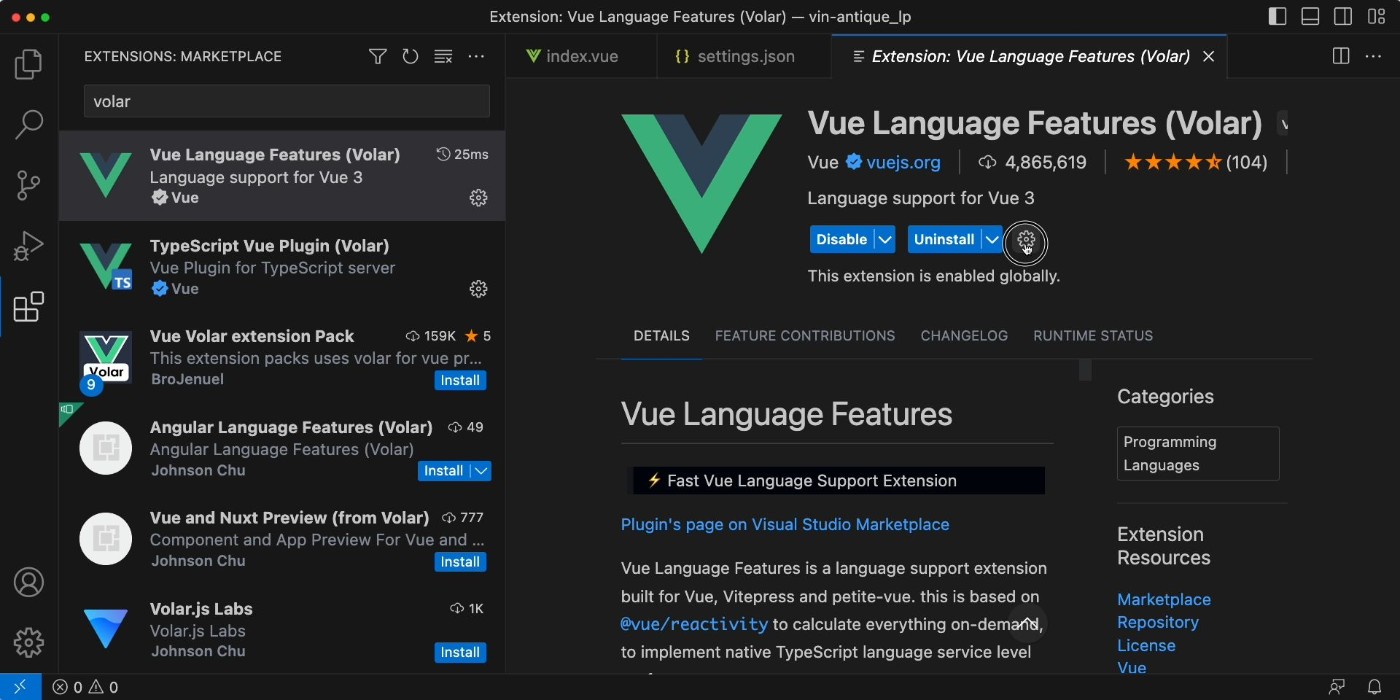
Task: Open the Explorer view in activity bar
Action: click(x=28, y=65)
